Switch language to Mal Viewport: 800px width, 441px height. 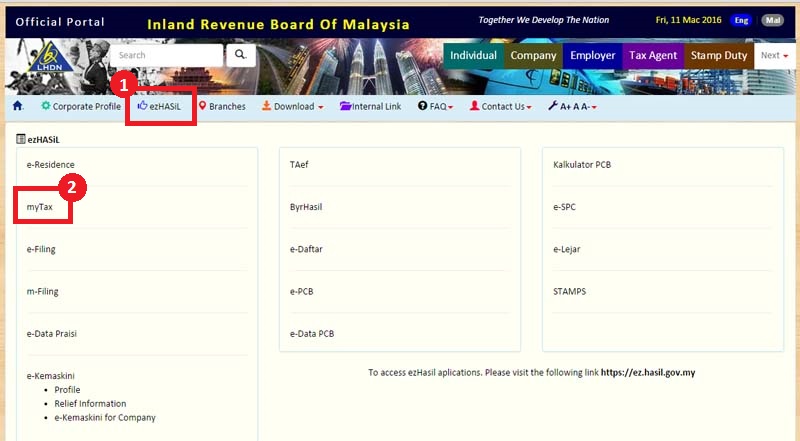[773, 20]
